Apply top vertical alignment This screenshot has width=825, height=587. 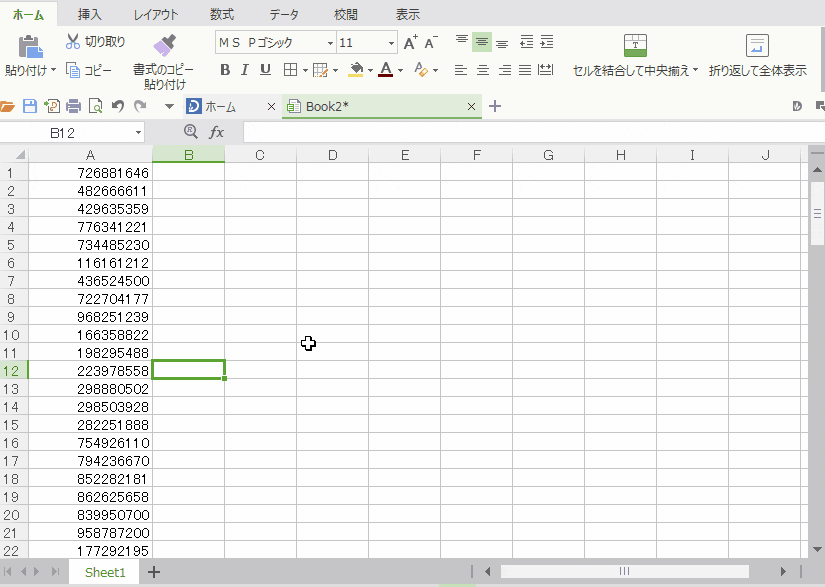coord(461,42)
